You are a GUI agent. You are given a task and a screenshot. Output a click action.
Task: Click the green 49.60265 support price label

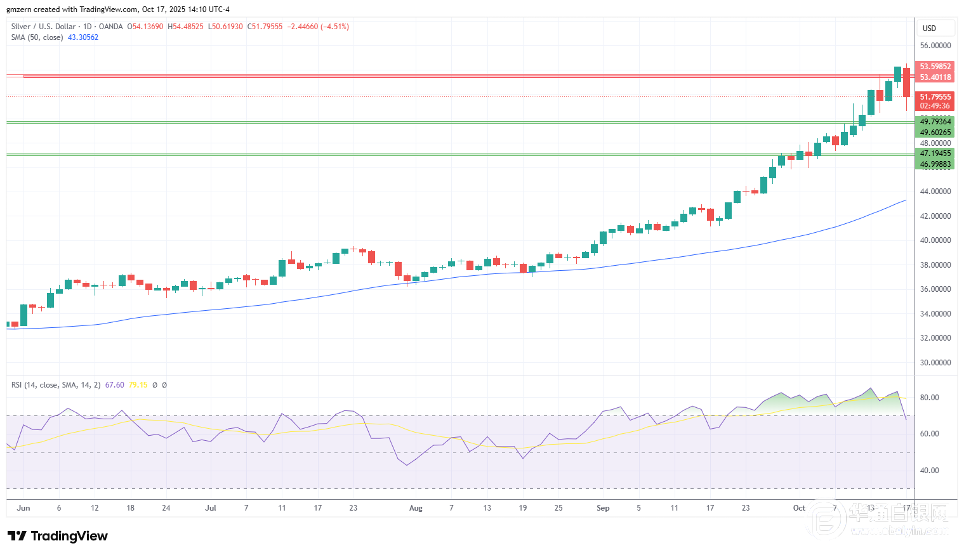[x=935, y=131]
